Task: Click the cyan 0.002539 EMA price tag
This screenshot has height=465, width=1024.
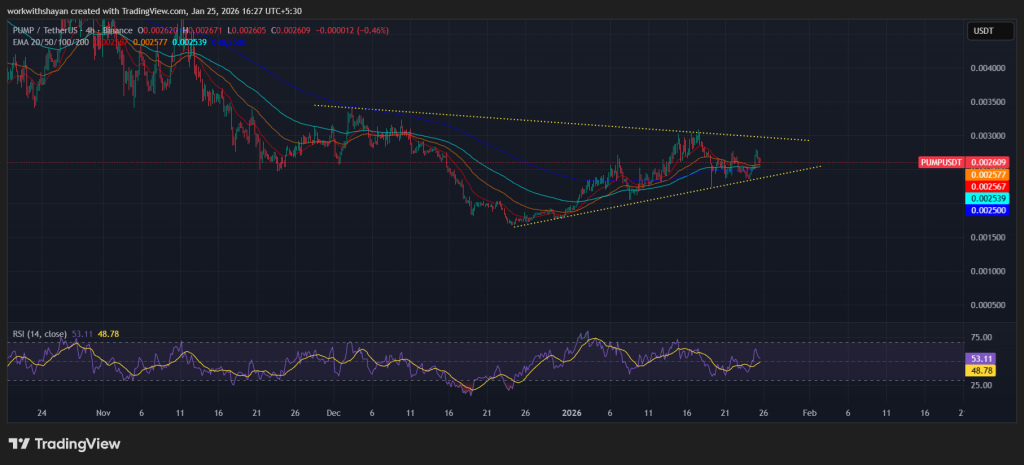Action: 985,198
